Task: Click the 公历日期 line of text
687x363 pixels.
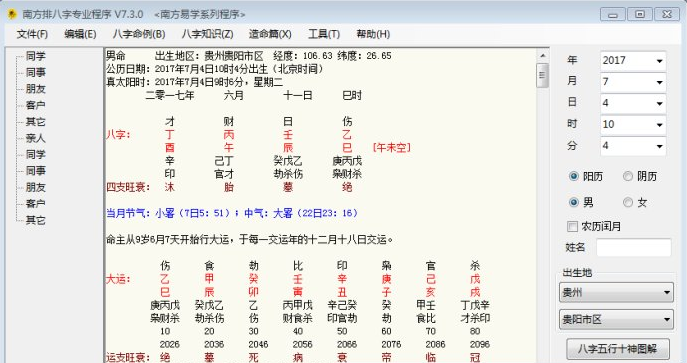Action: (215, 69)
